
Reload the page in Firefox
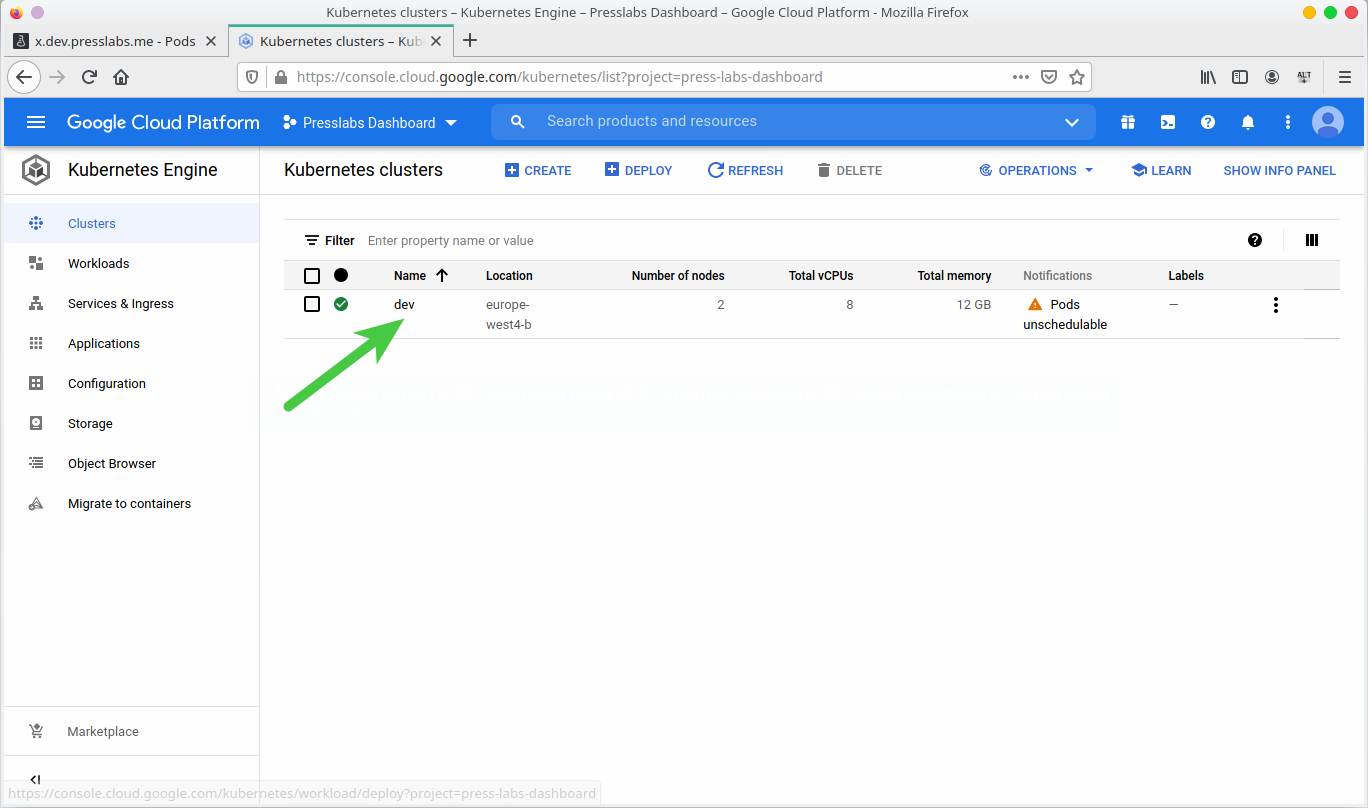click(89, 77)
